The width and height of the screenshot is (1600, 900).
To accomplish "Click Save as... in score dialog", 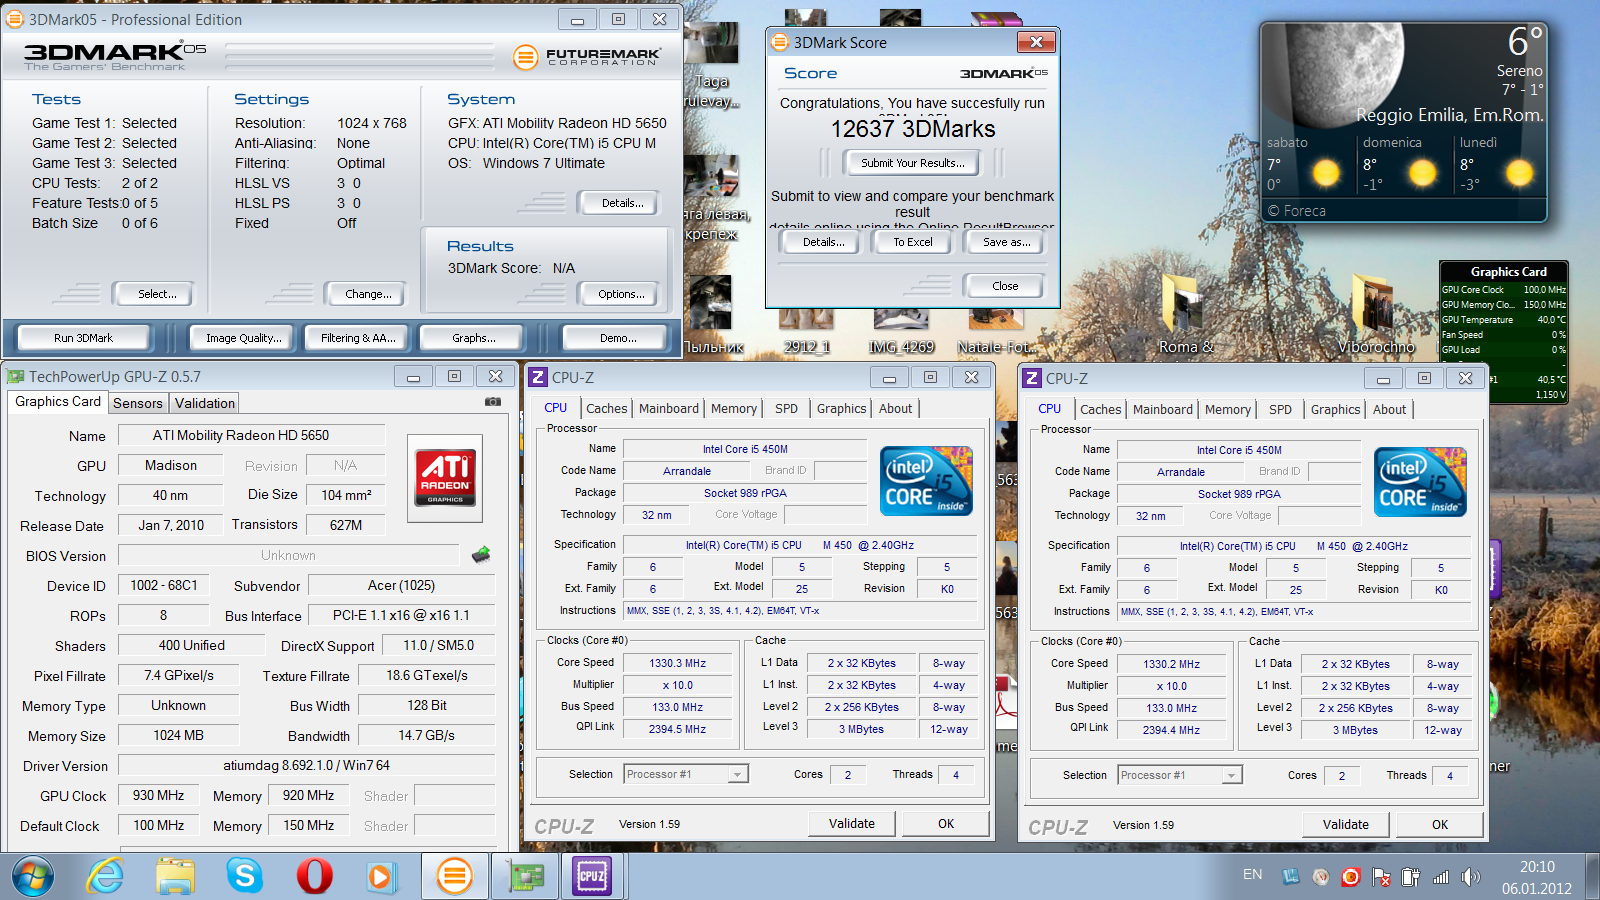I will tap(1006, 242).
